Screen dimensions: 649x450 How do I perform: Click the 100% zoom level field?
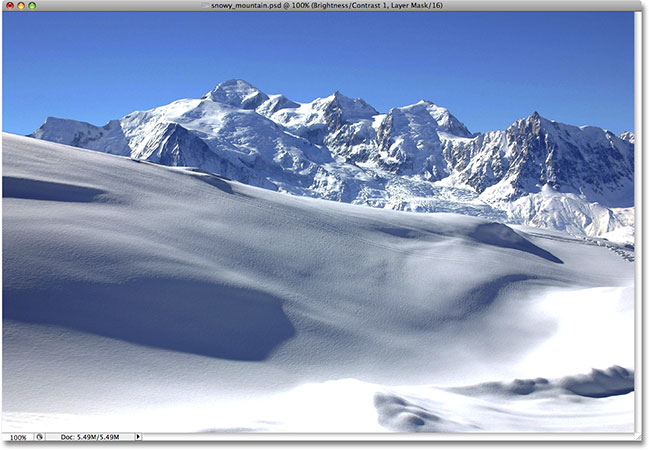pos(18,437)
